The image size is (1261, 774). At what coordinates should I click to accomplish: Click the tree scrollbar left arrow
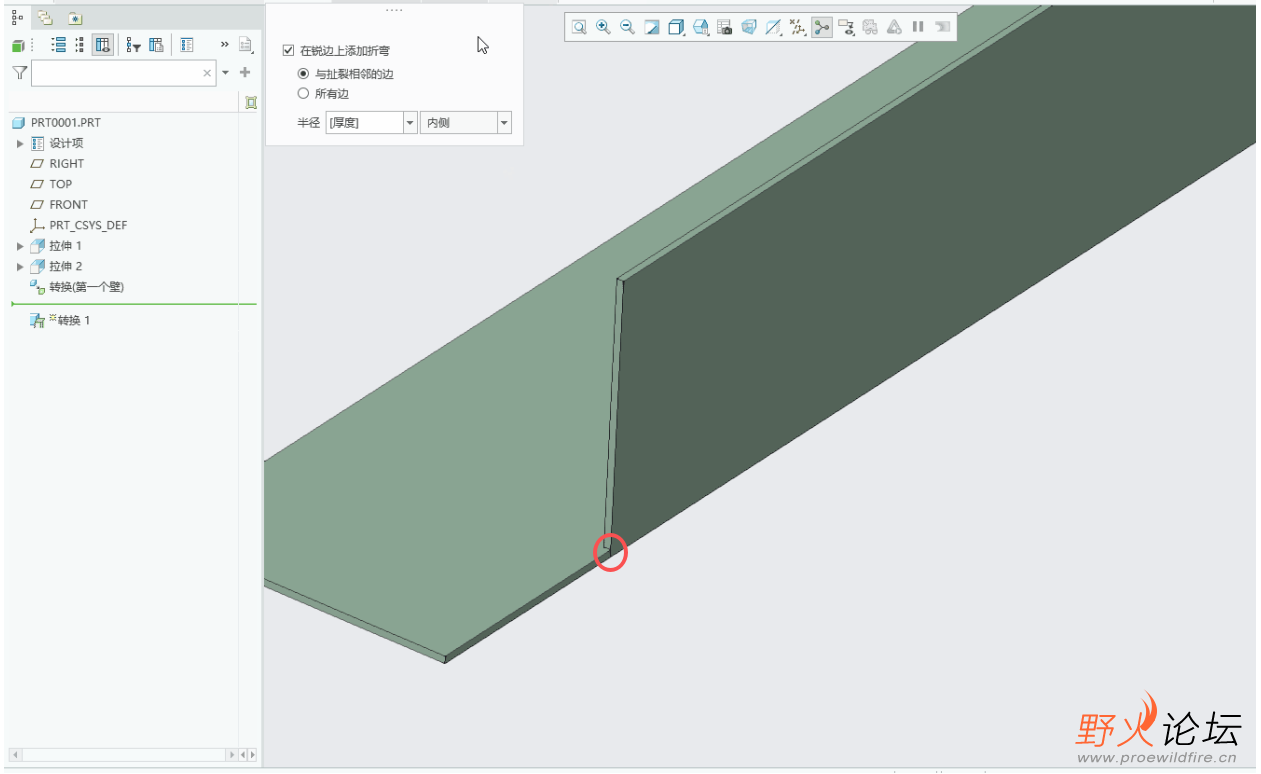pyautogui.click(x=15, y=755)
